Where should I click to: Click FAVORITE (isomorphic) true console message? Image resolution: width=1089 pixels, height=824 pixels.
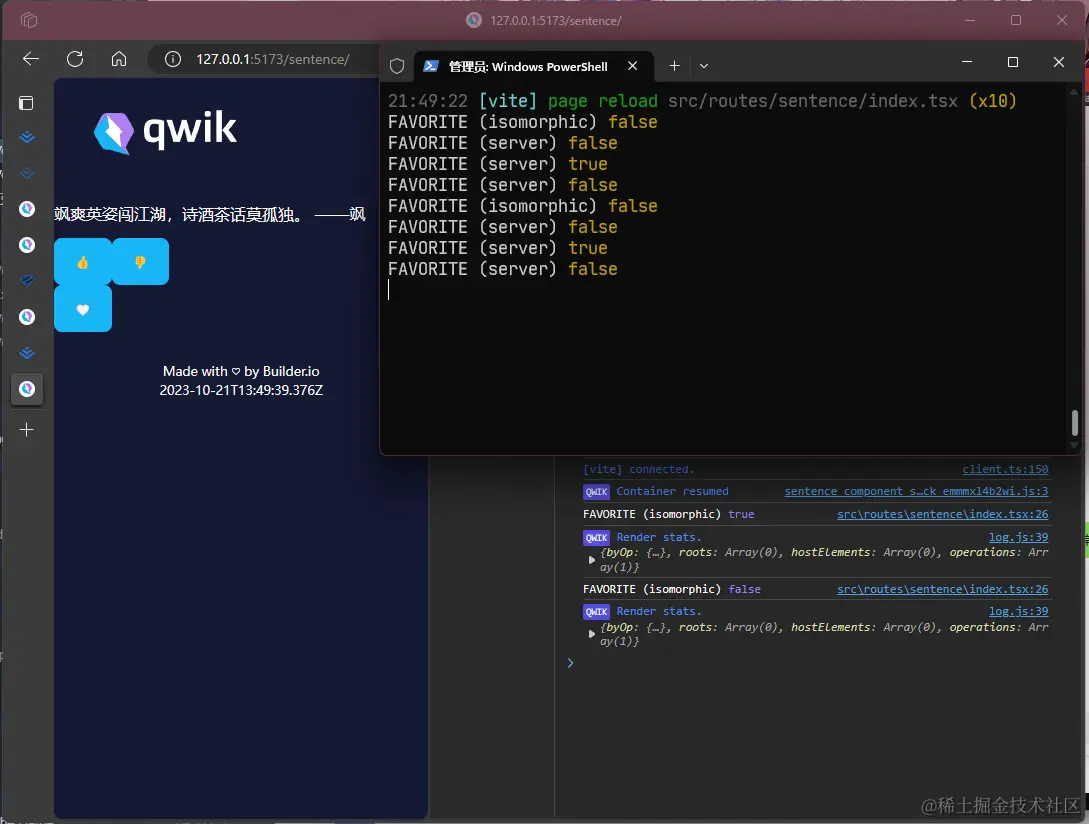pyautogui.click(x=668, y=514)
